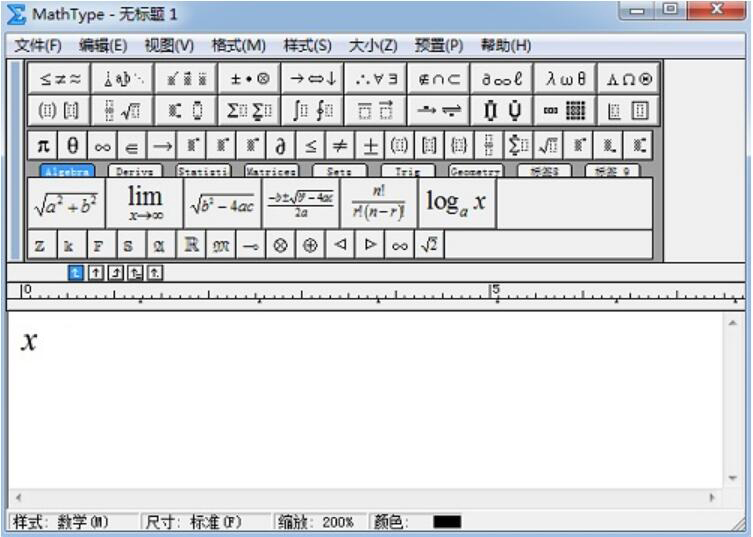The width and height of the screenshot is (753, 537).
Task: Insert the log base a of x expression
Action: coord(456,204)
